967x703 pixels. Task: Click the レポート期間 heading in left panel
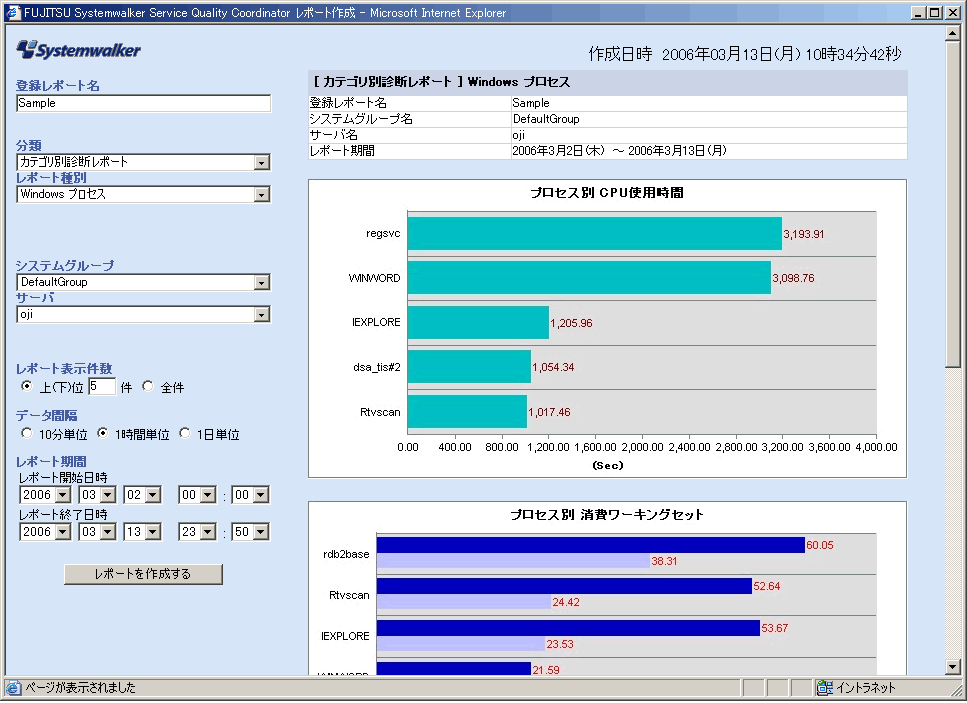tap(51, 462)
